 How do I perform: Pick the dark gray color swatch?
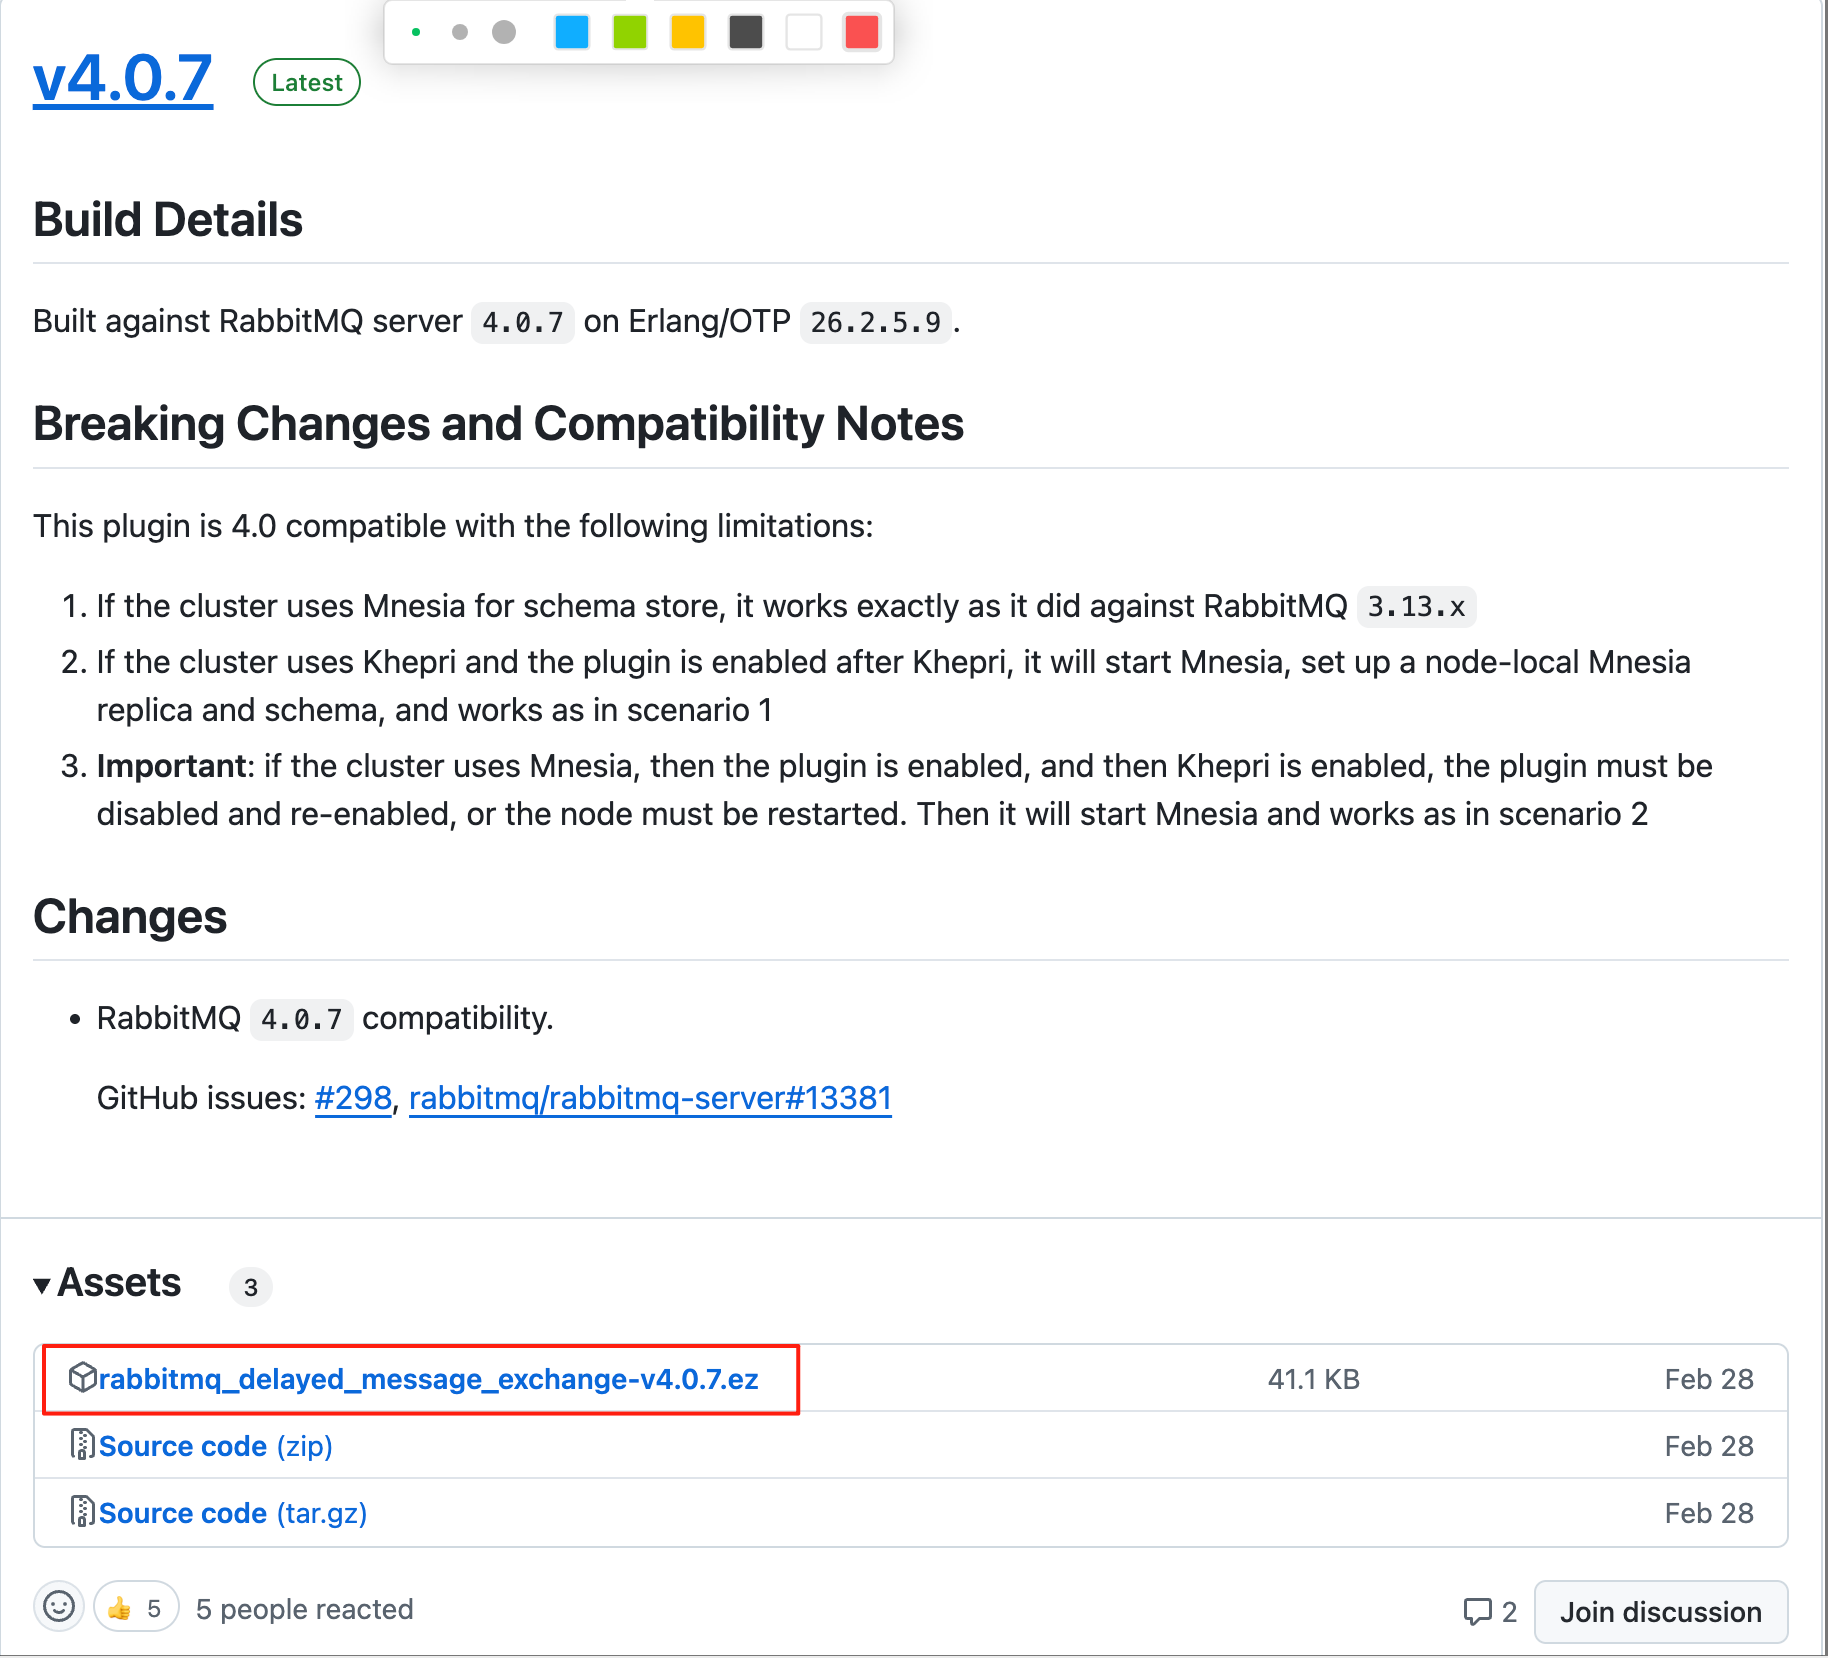pyautogui.click(x=746, y=32)
